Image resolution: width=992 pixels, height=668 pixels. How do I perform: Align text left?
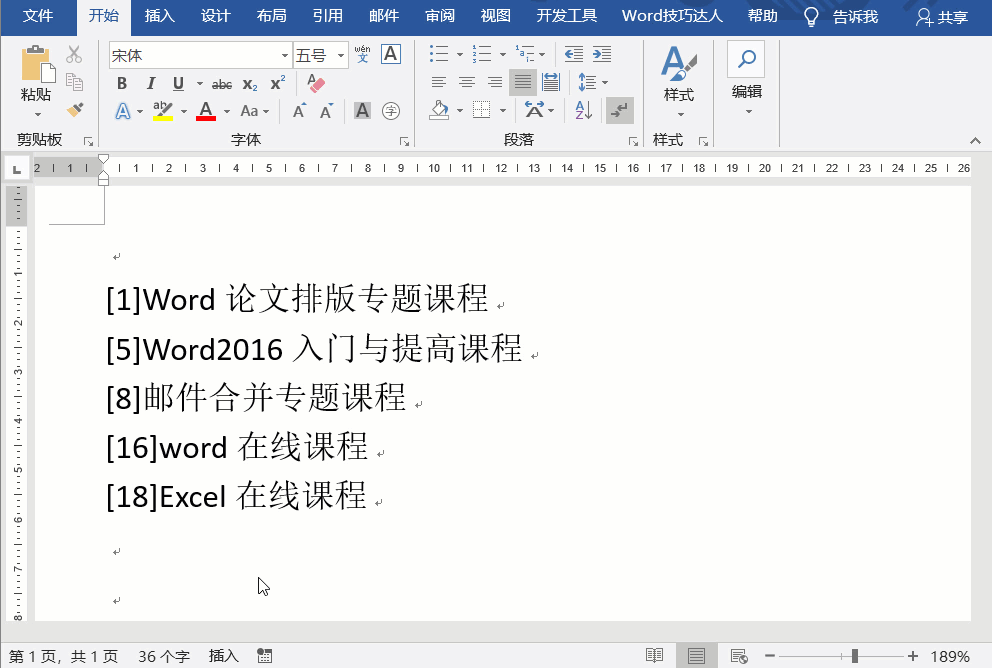pyautogui.click(x=438, y=82)
